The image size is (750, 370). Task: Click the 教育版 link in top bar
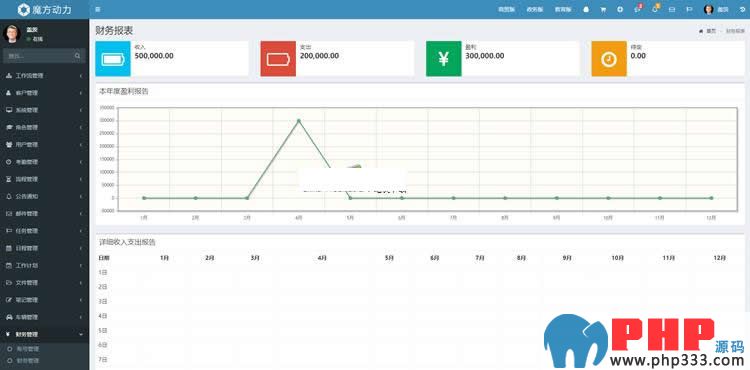(563, 9)
